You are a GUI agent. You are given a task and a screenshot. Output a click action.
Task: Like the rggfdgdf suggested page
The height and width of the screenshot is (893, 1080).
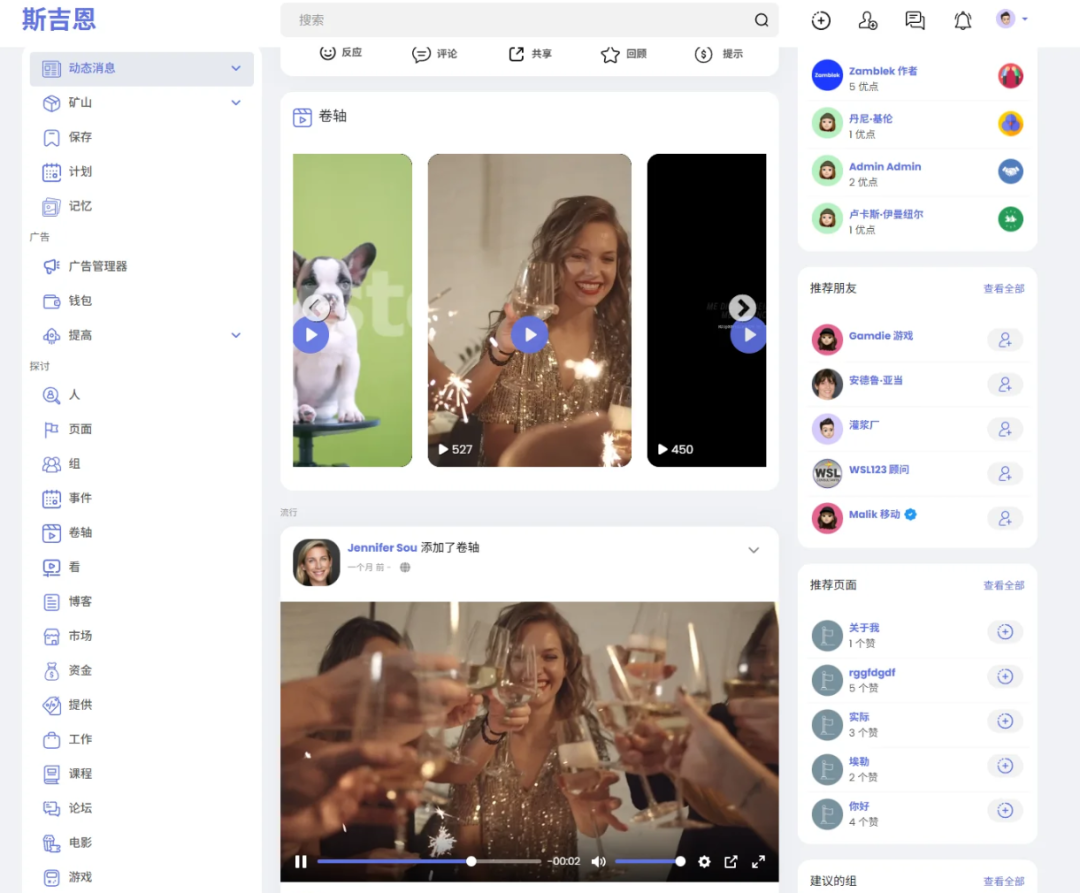pyautogui.click(x=1005, y=677)
